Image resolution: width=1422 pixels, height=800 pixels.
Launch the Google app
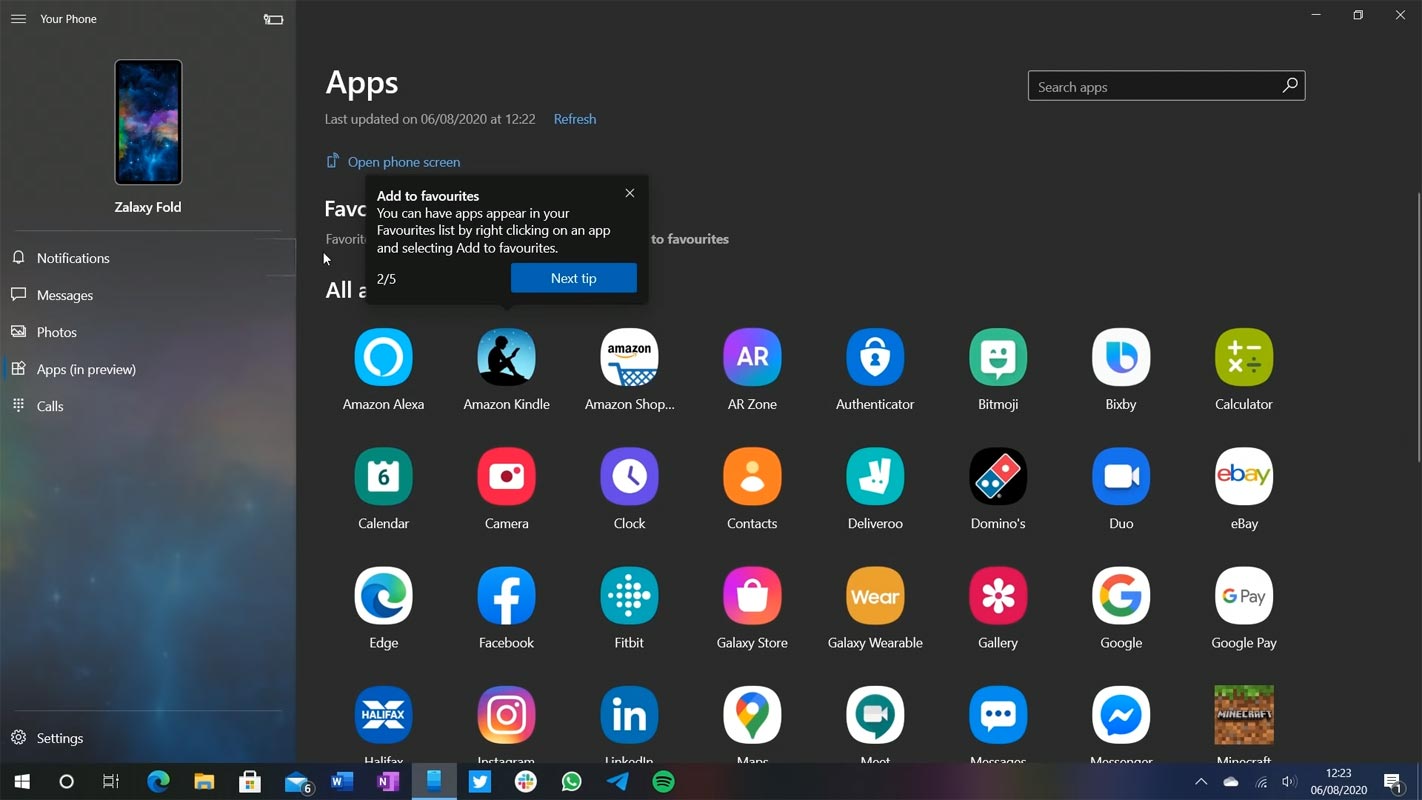(x=1121, y=596)
